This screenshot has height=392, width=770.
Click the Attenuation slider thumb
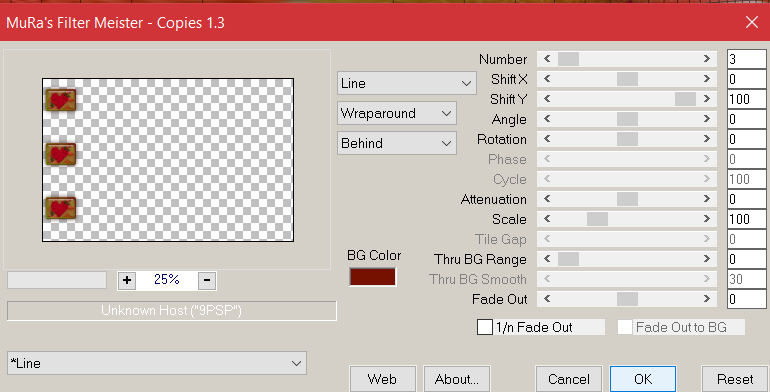628,199
